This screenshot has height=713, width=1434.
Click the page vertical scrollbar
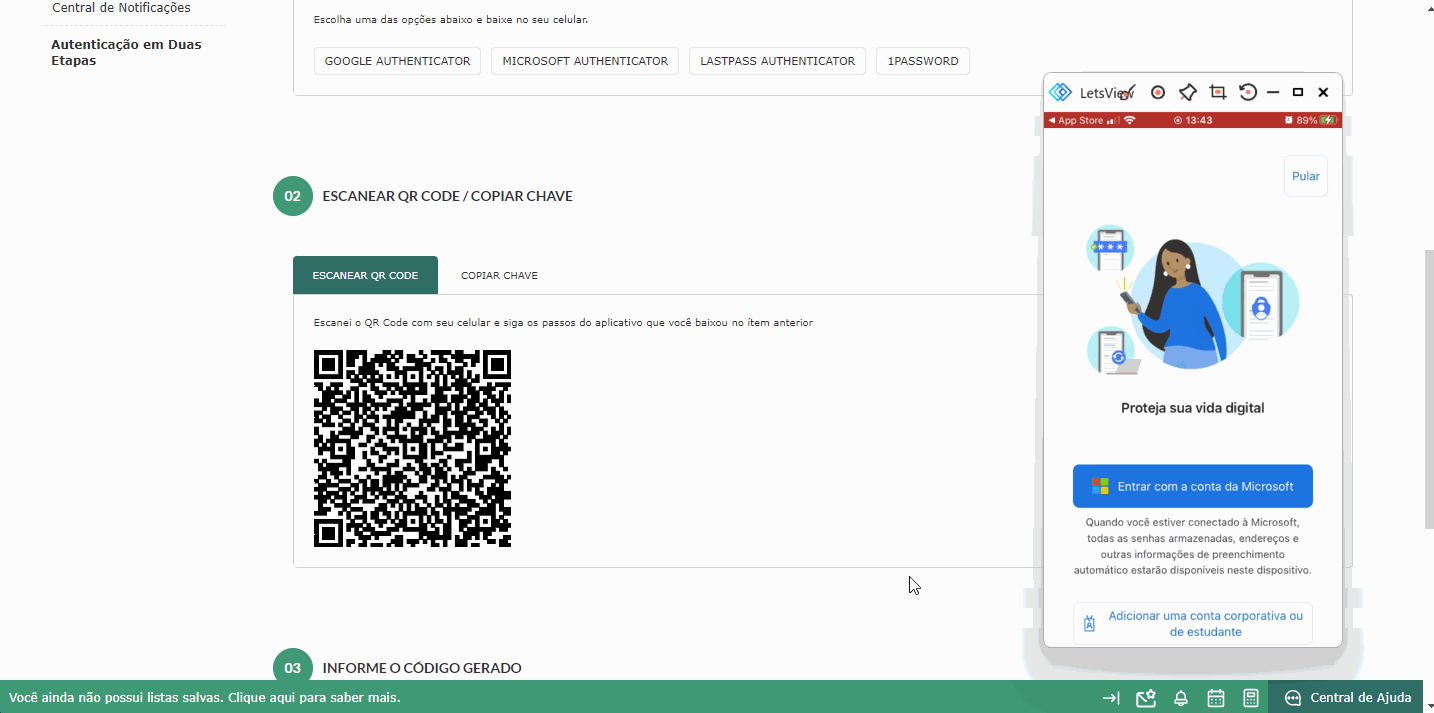tap(1428, 388)
